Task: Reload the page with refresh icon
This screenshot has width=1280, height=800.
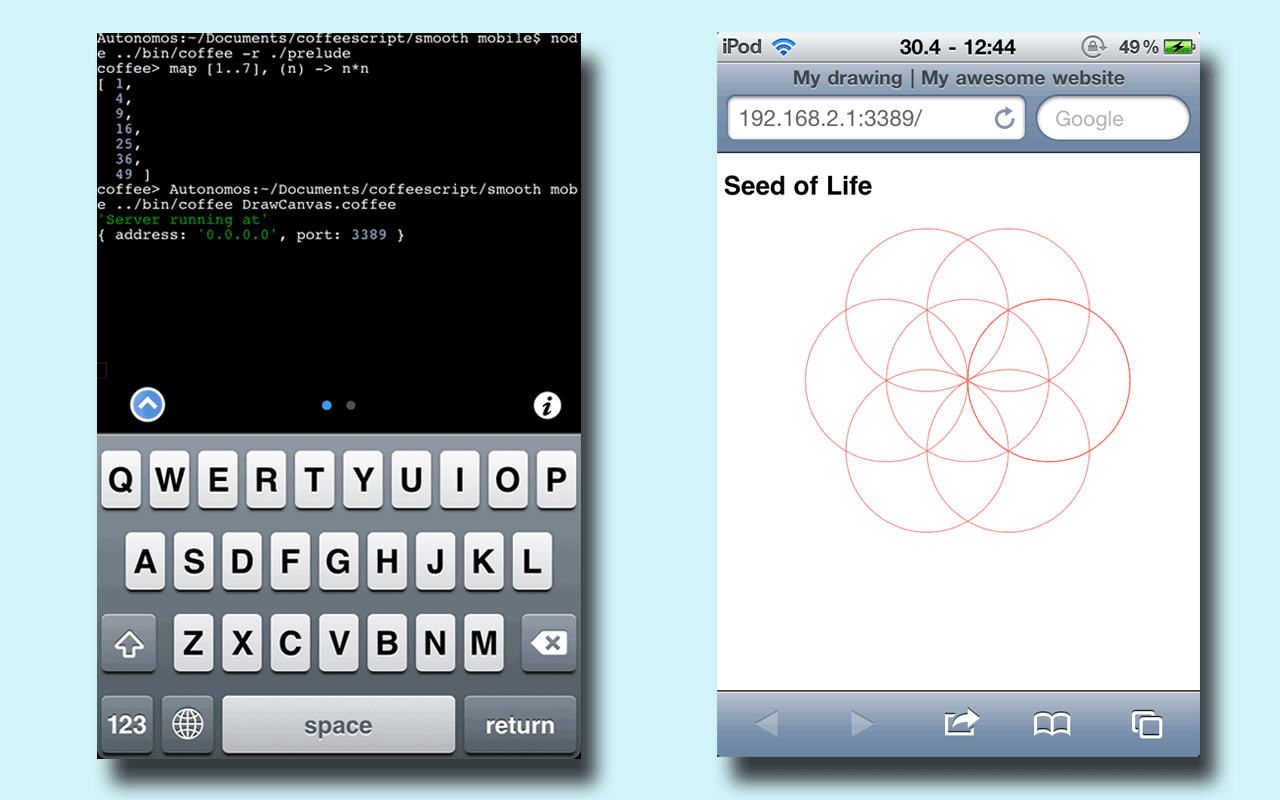Action: (x=1004, y=119)
